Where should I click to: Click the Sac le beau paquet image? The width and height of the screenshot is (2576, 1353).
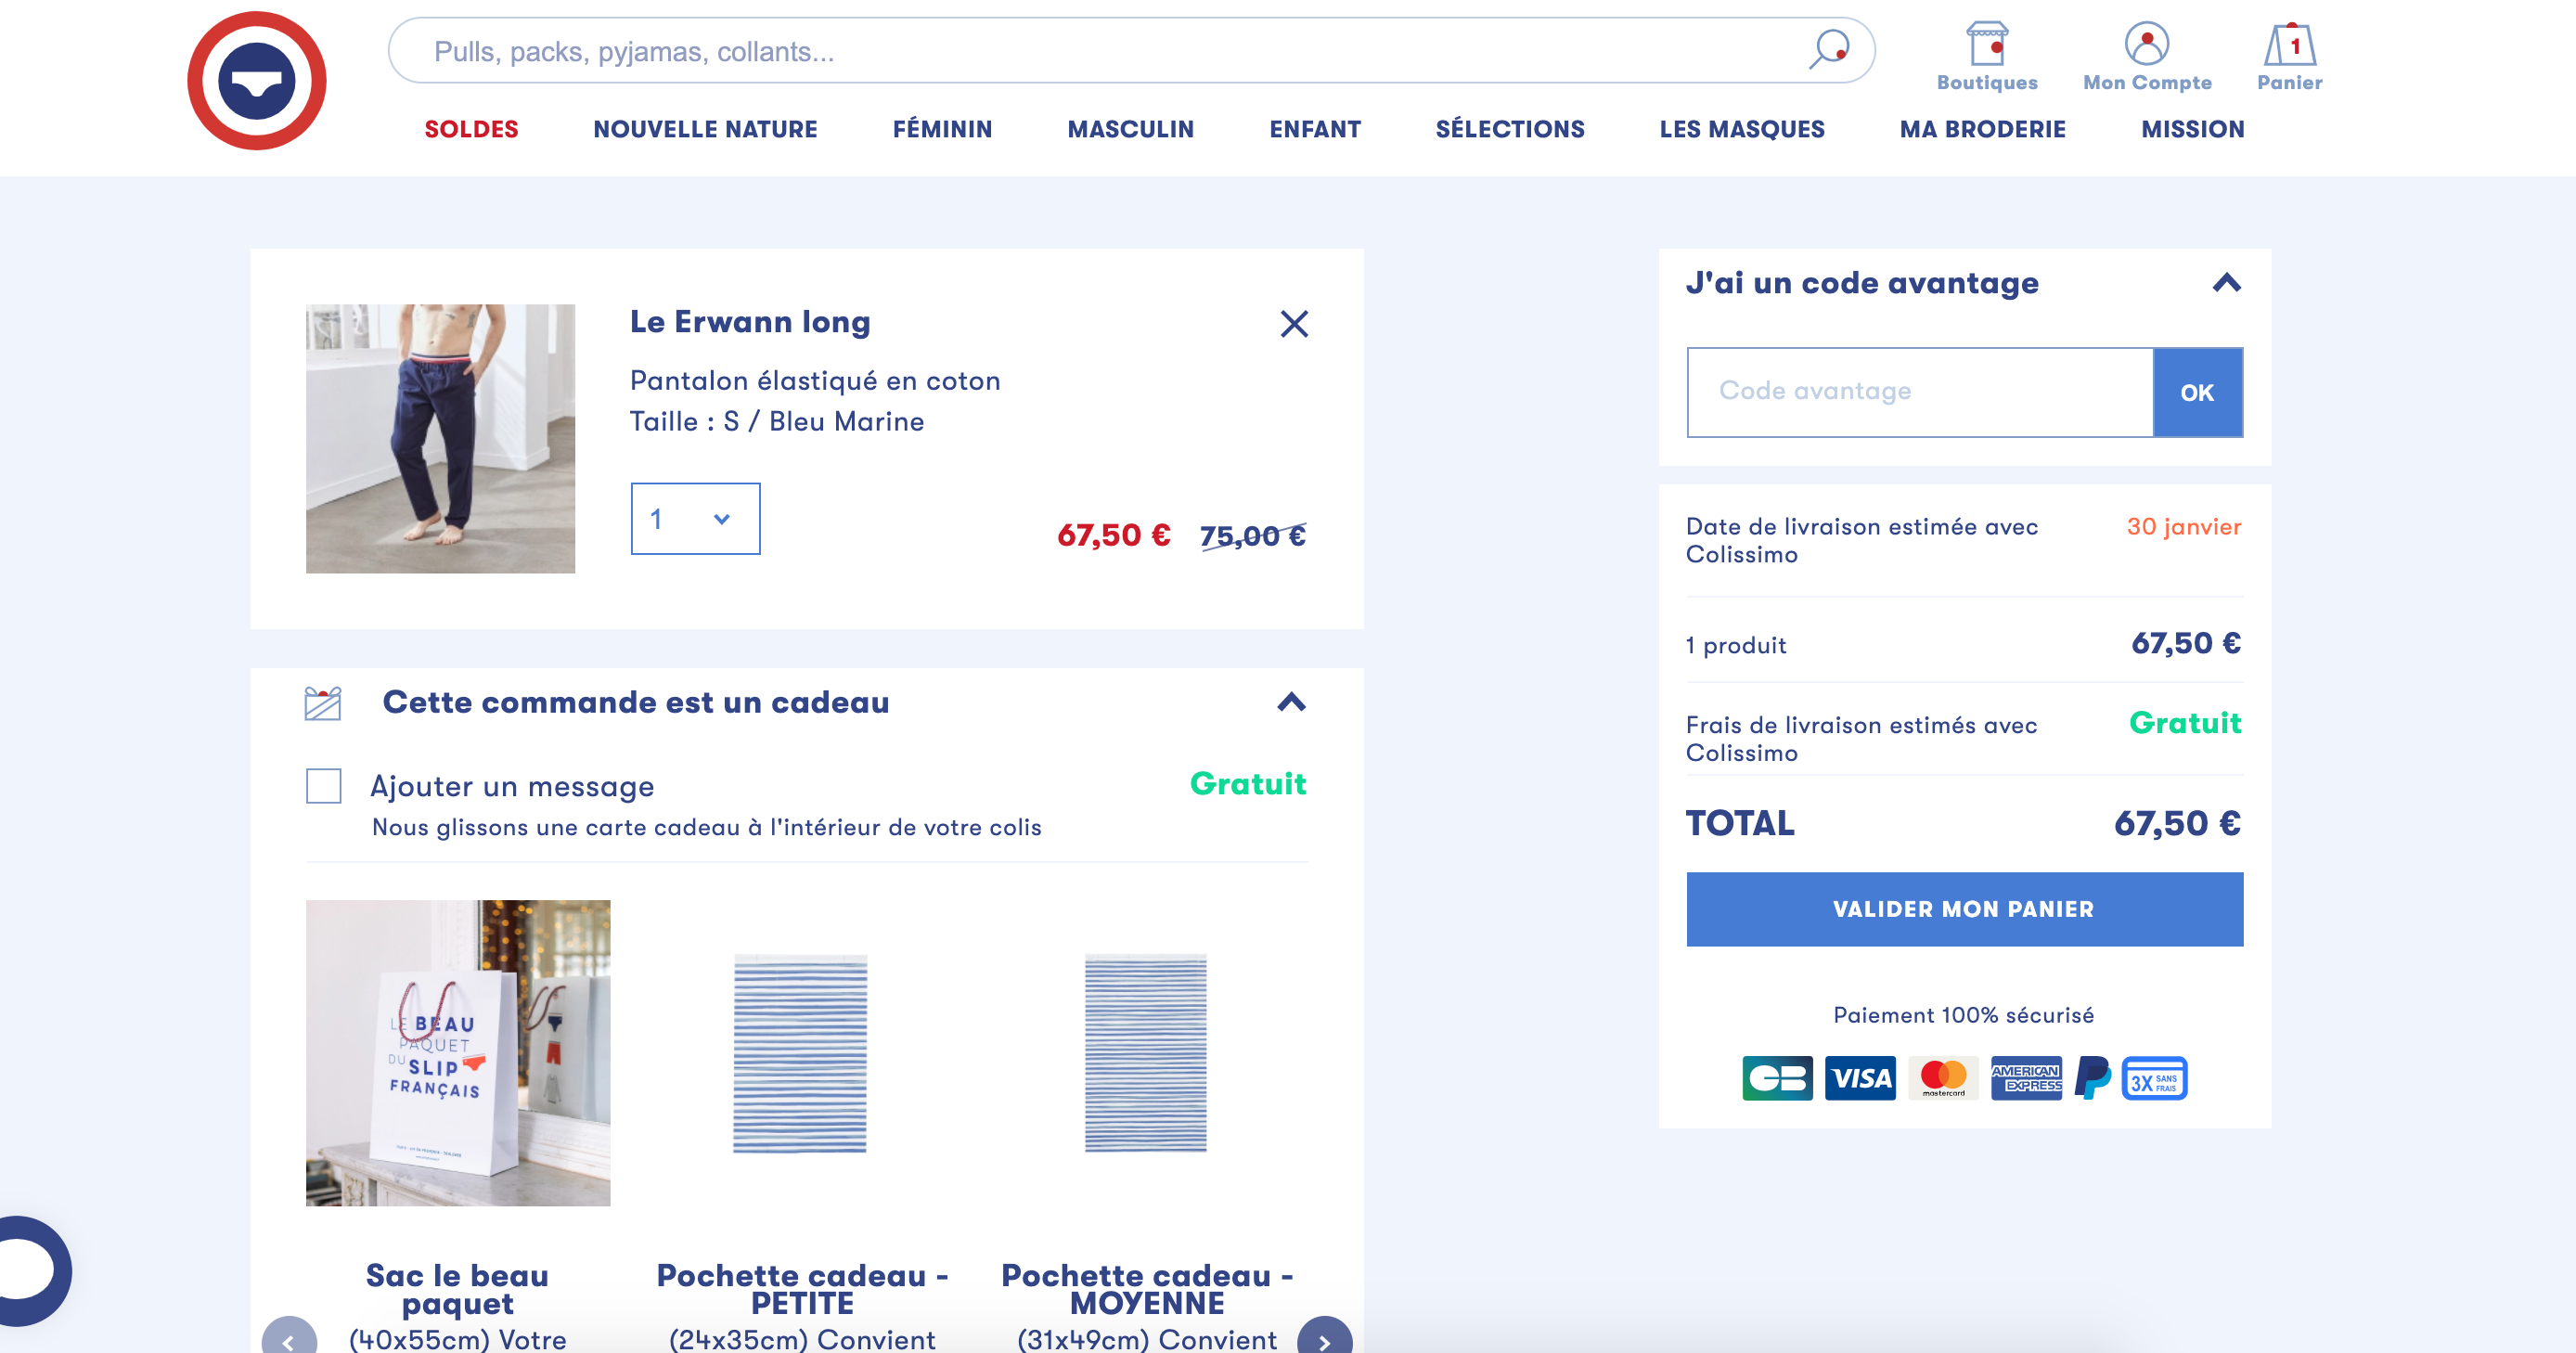point(458,1053)
